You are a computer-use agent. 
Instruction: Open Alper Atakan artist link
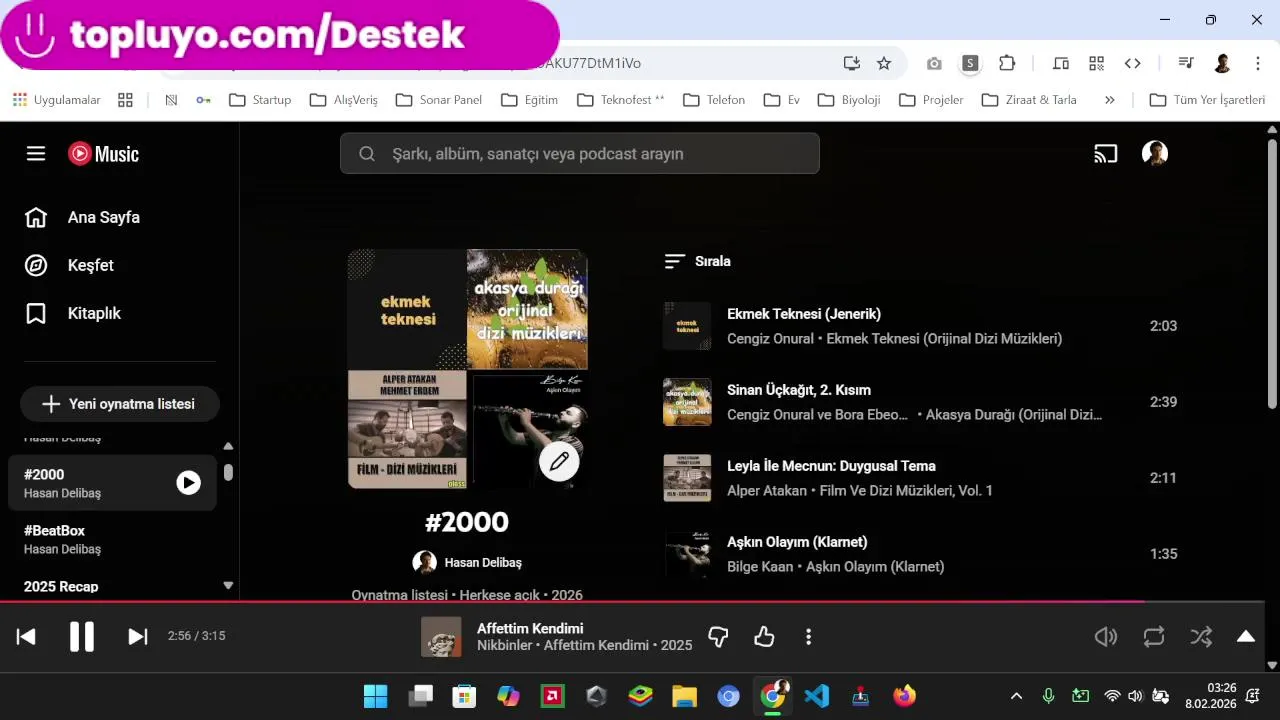point(769,490)
